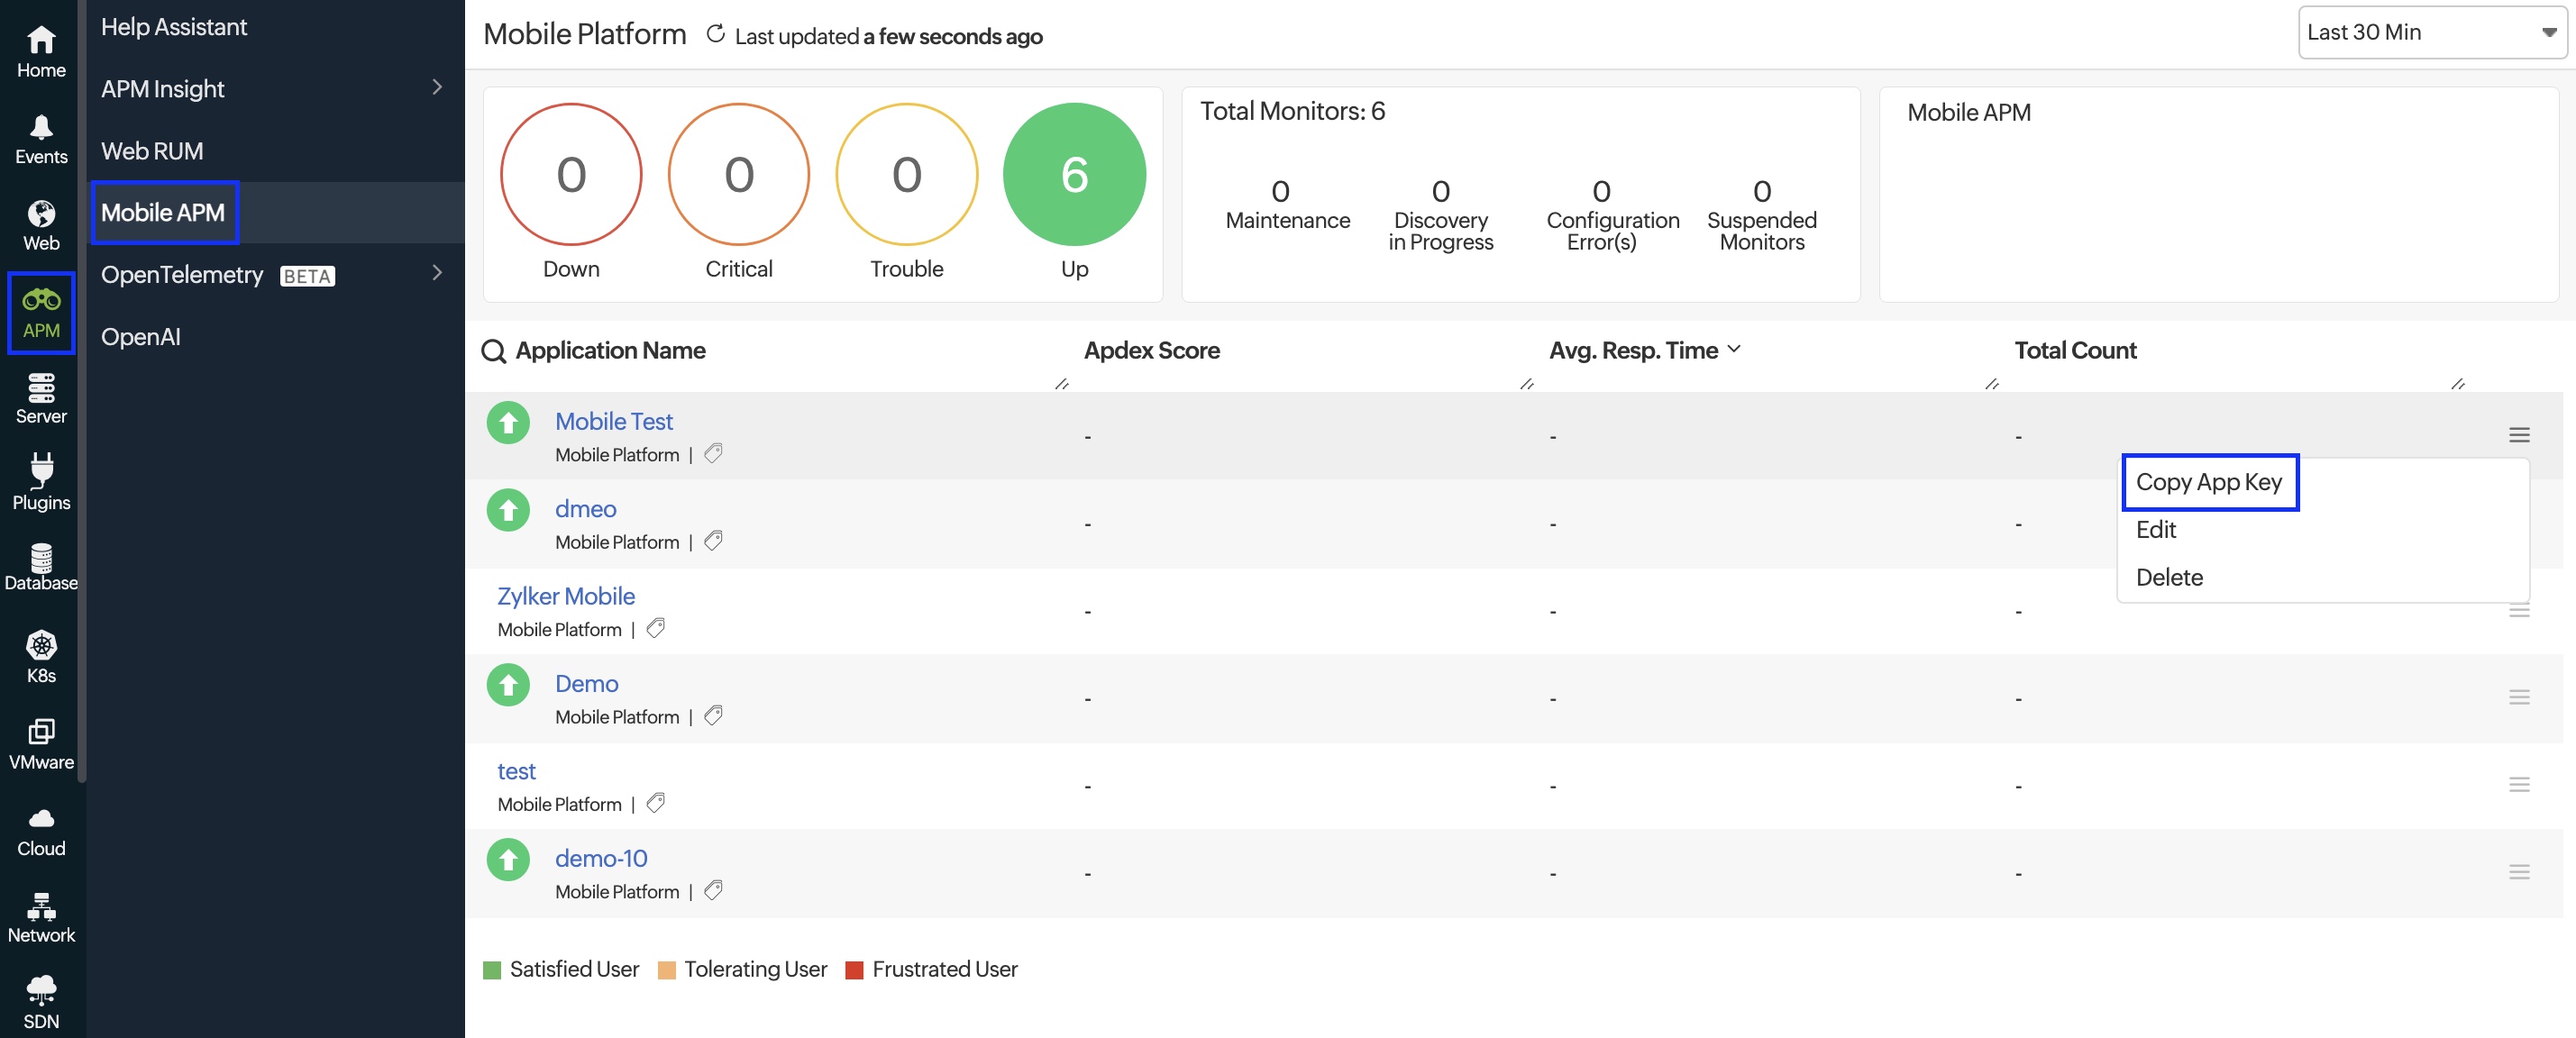This screenshot has height=1038, width=2576.
Task: Choose Copy App Key from context menu
Action: (x=2210, y=482)
